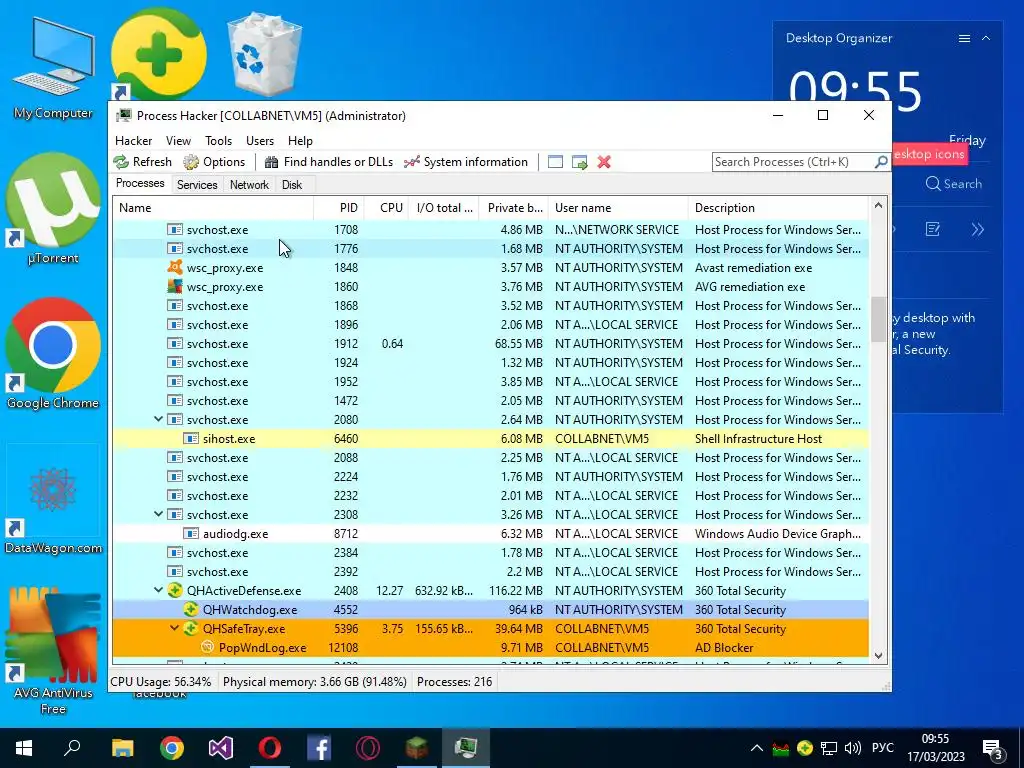The image size is (1024, 768).
Task: Select the 360 Total Security desktop icon
Action: point(159,56)
